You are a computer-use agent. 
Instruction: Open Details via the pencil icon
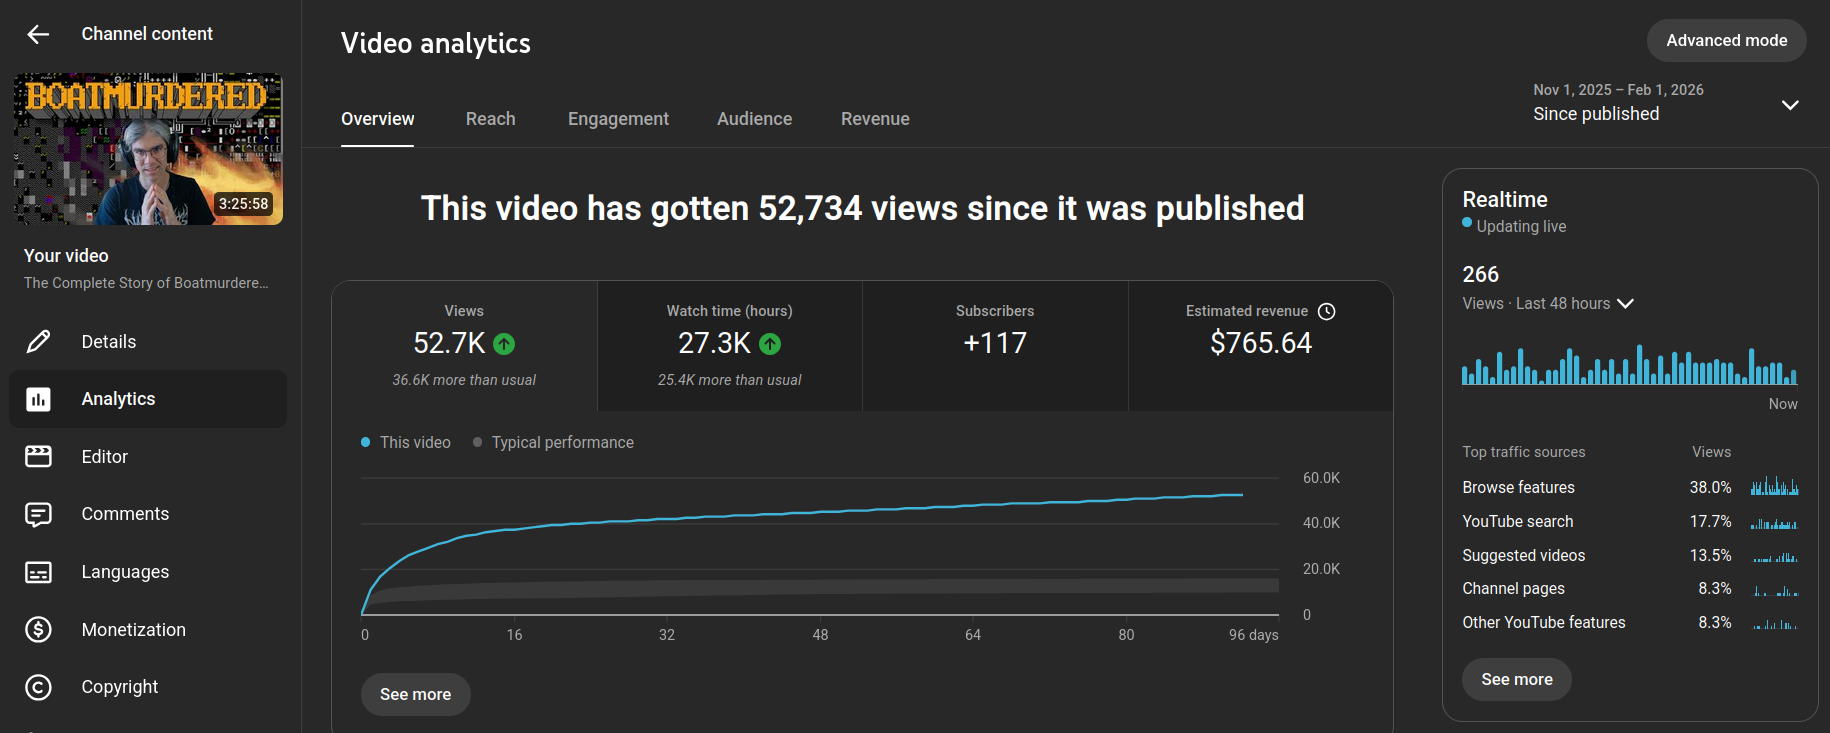[x=38, y=342]
